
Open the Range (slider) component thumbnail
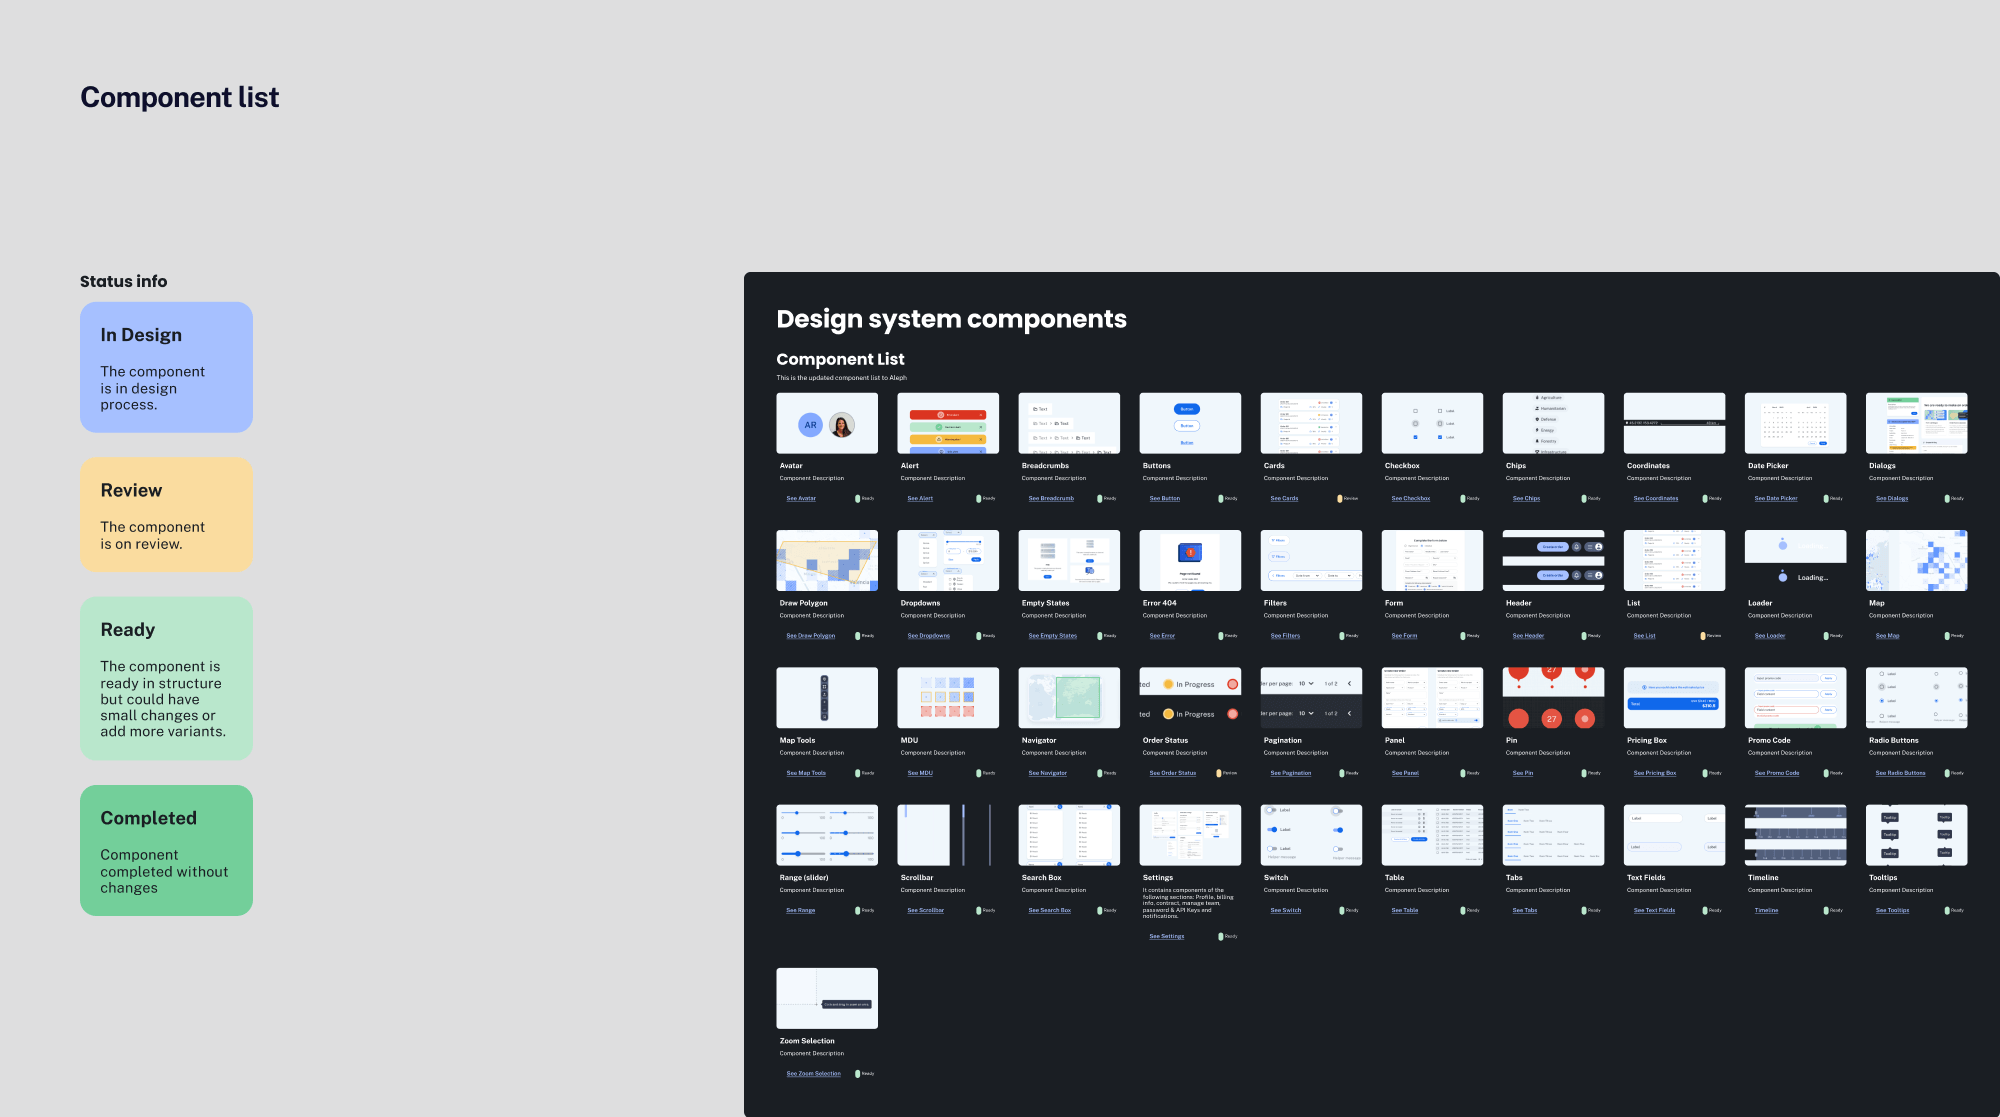coord(827,835)
